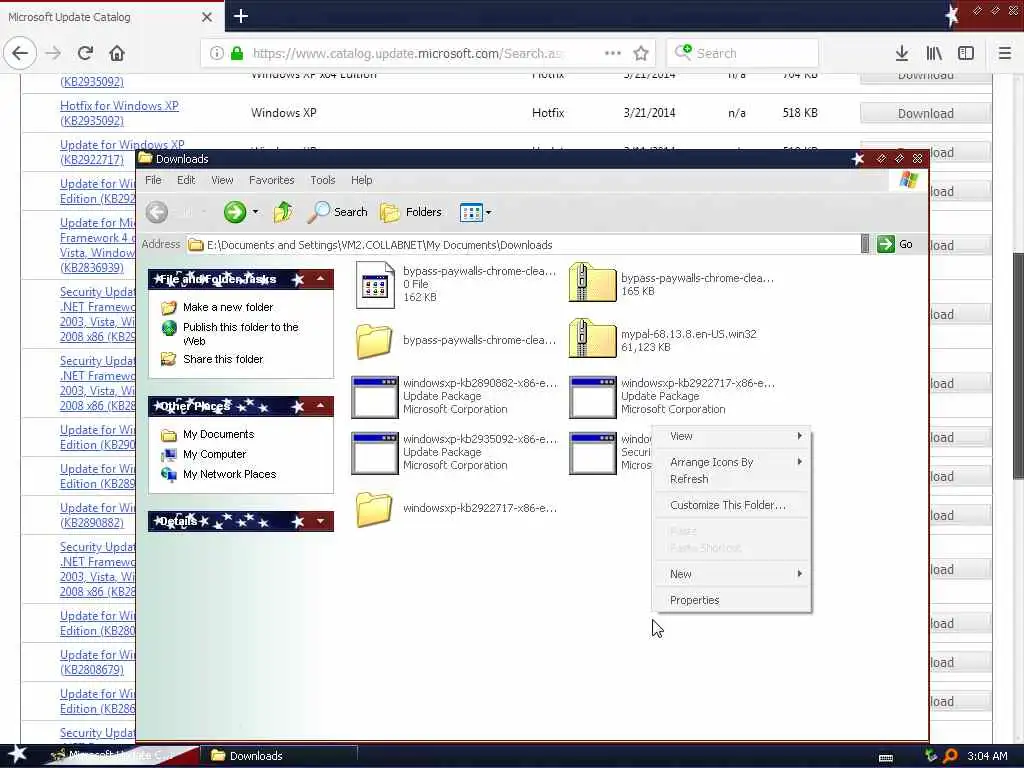This screenshot has width=1024, height=768.
Task: Open Search in the Downloads window
Action: point(338,212)
